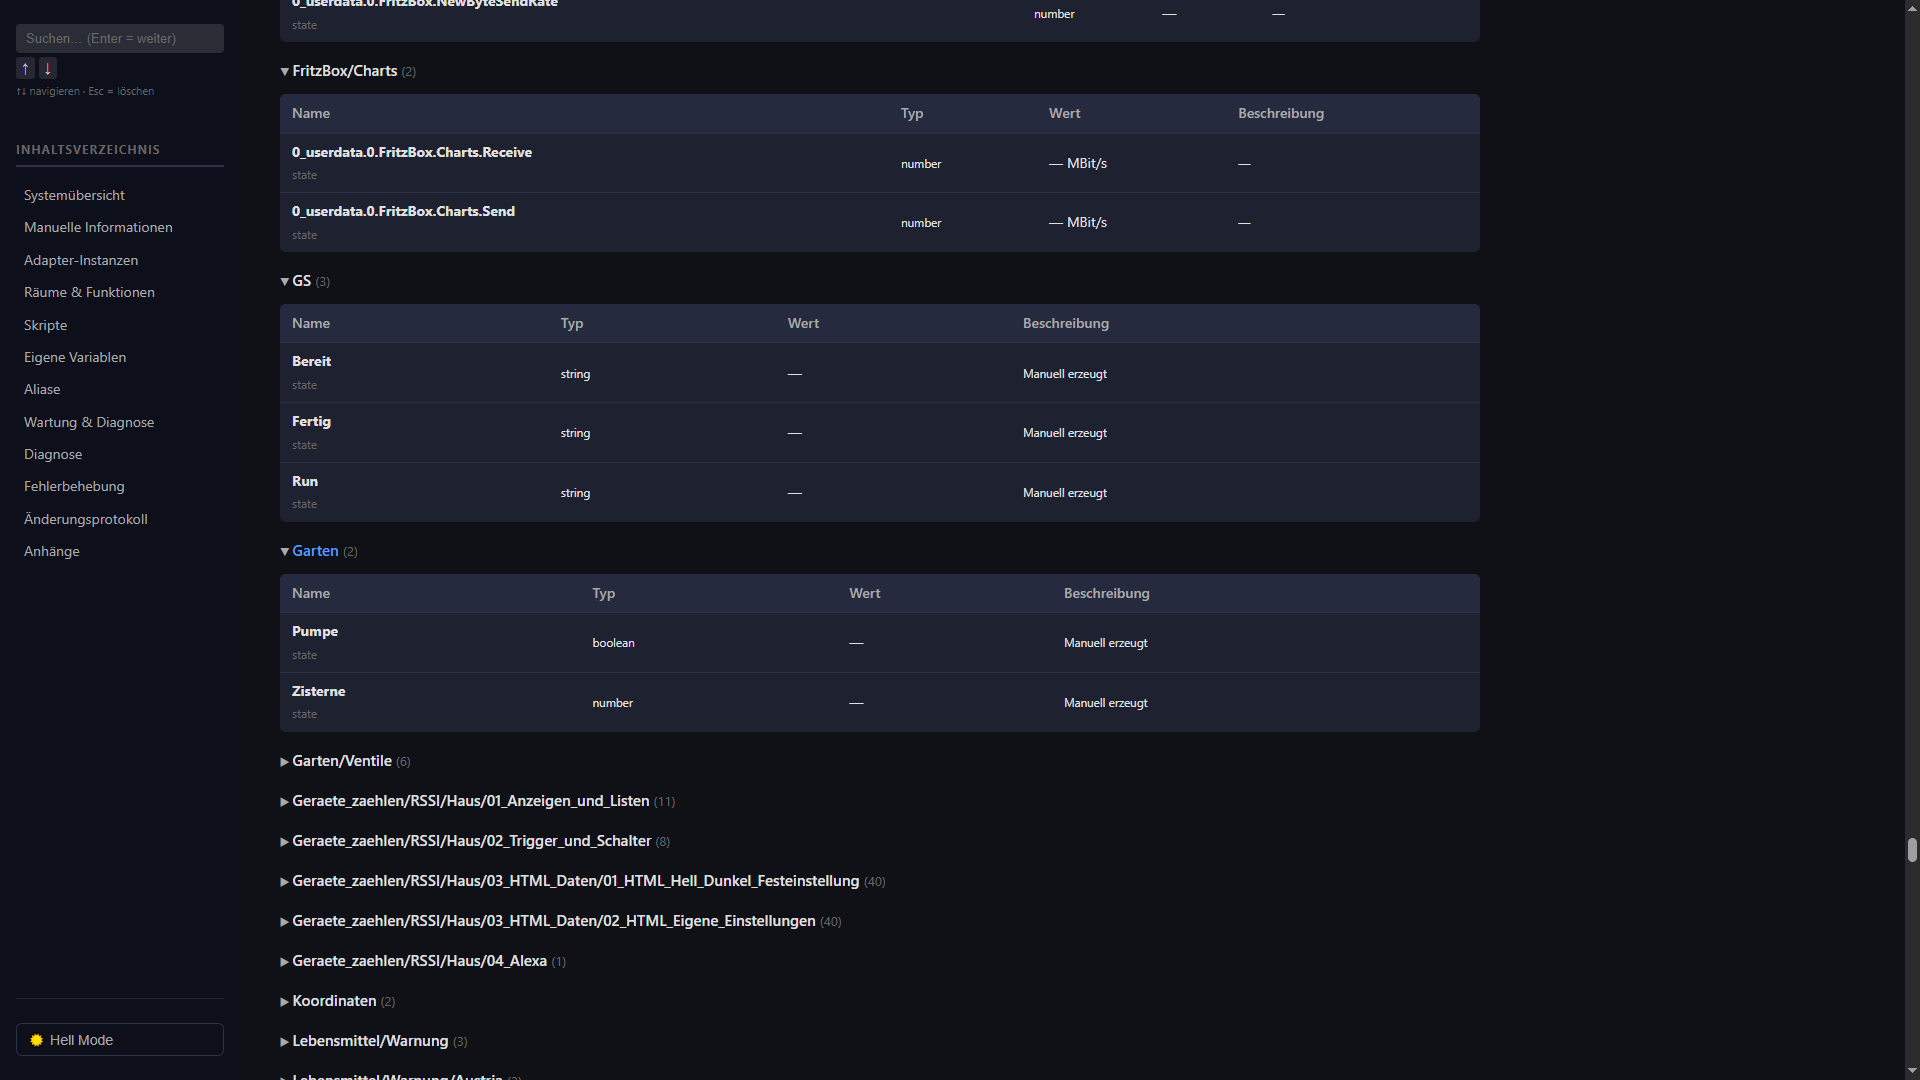Viewport: 1920px width, 1080px height.
Task: Click the expand arrow next to Lebensmittel/Warnung
Action: click(284, 1041)
